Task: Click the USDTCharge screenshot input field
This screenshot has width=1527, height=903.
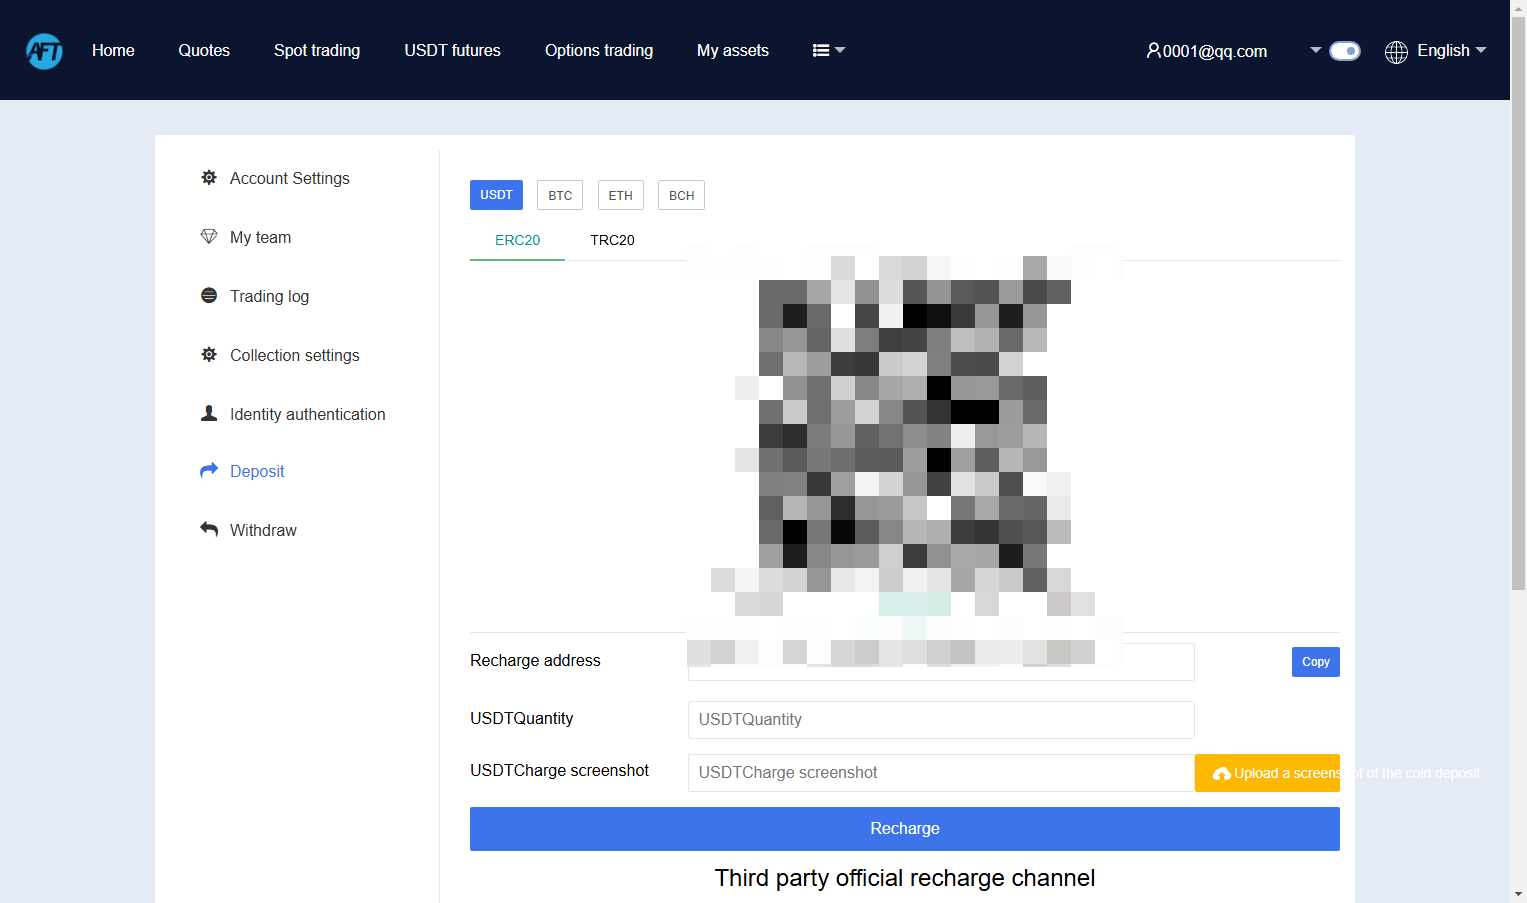Action: pos(941,773)
